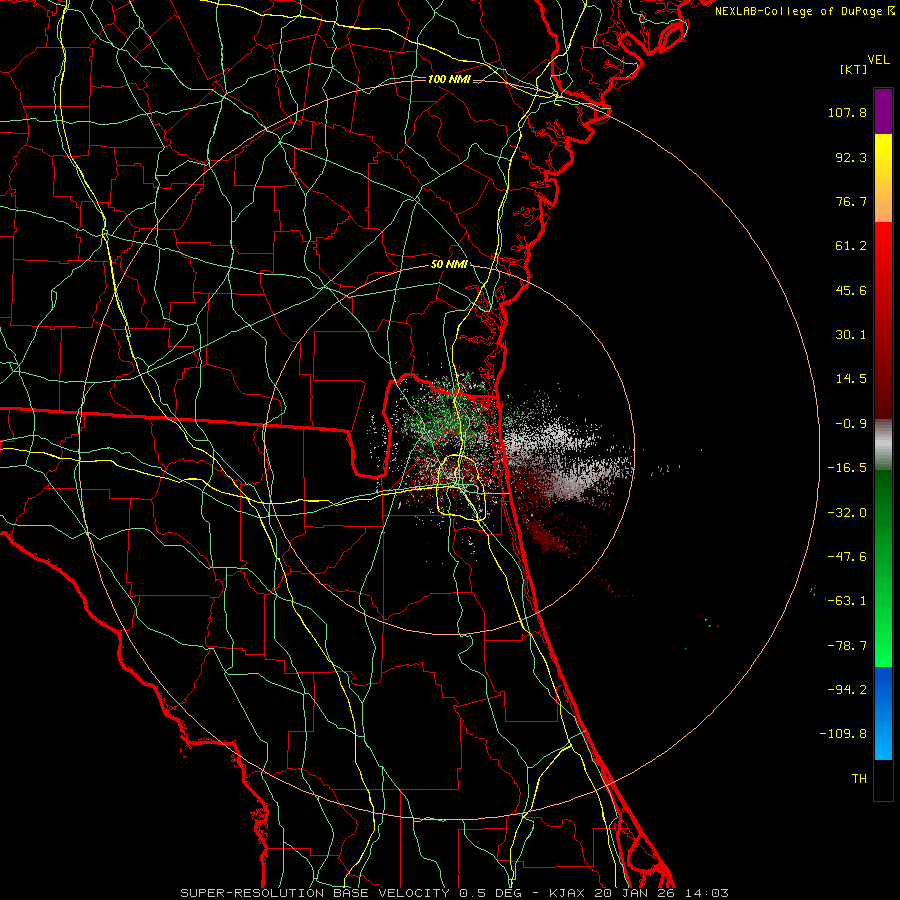The image size is (900, 900).
Task: Click the 92.3 legend value
Action: 851,157
